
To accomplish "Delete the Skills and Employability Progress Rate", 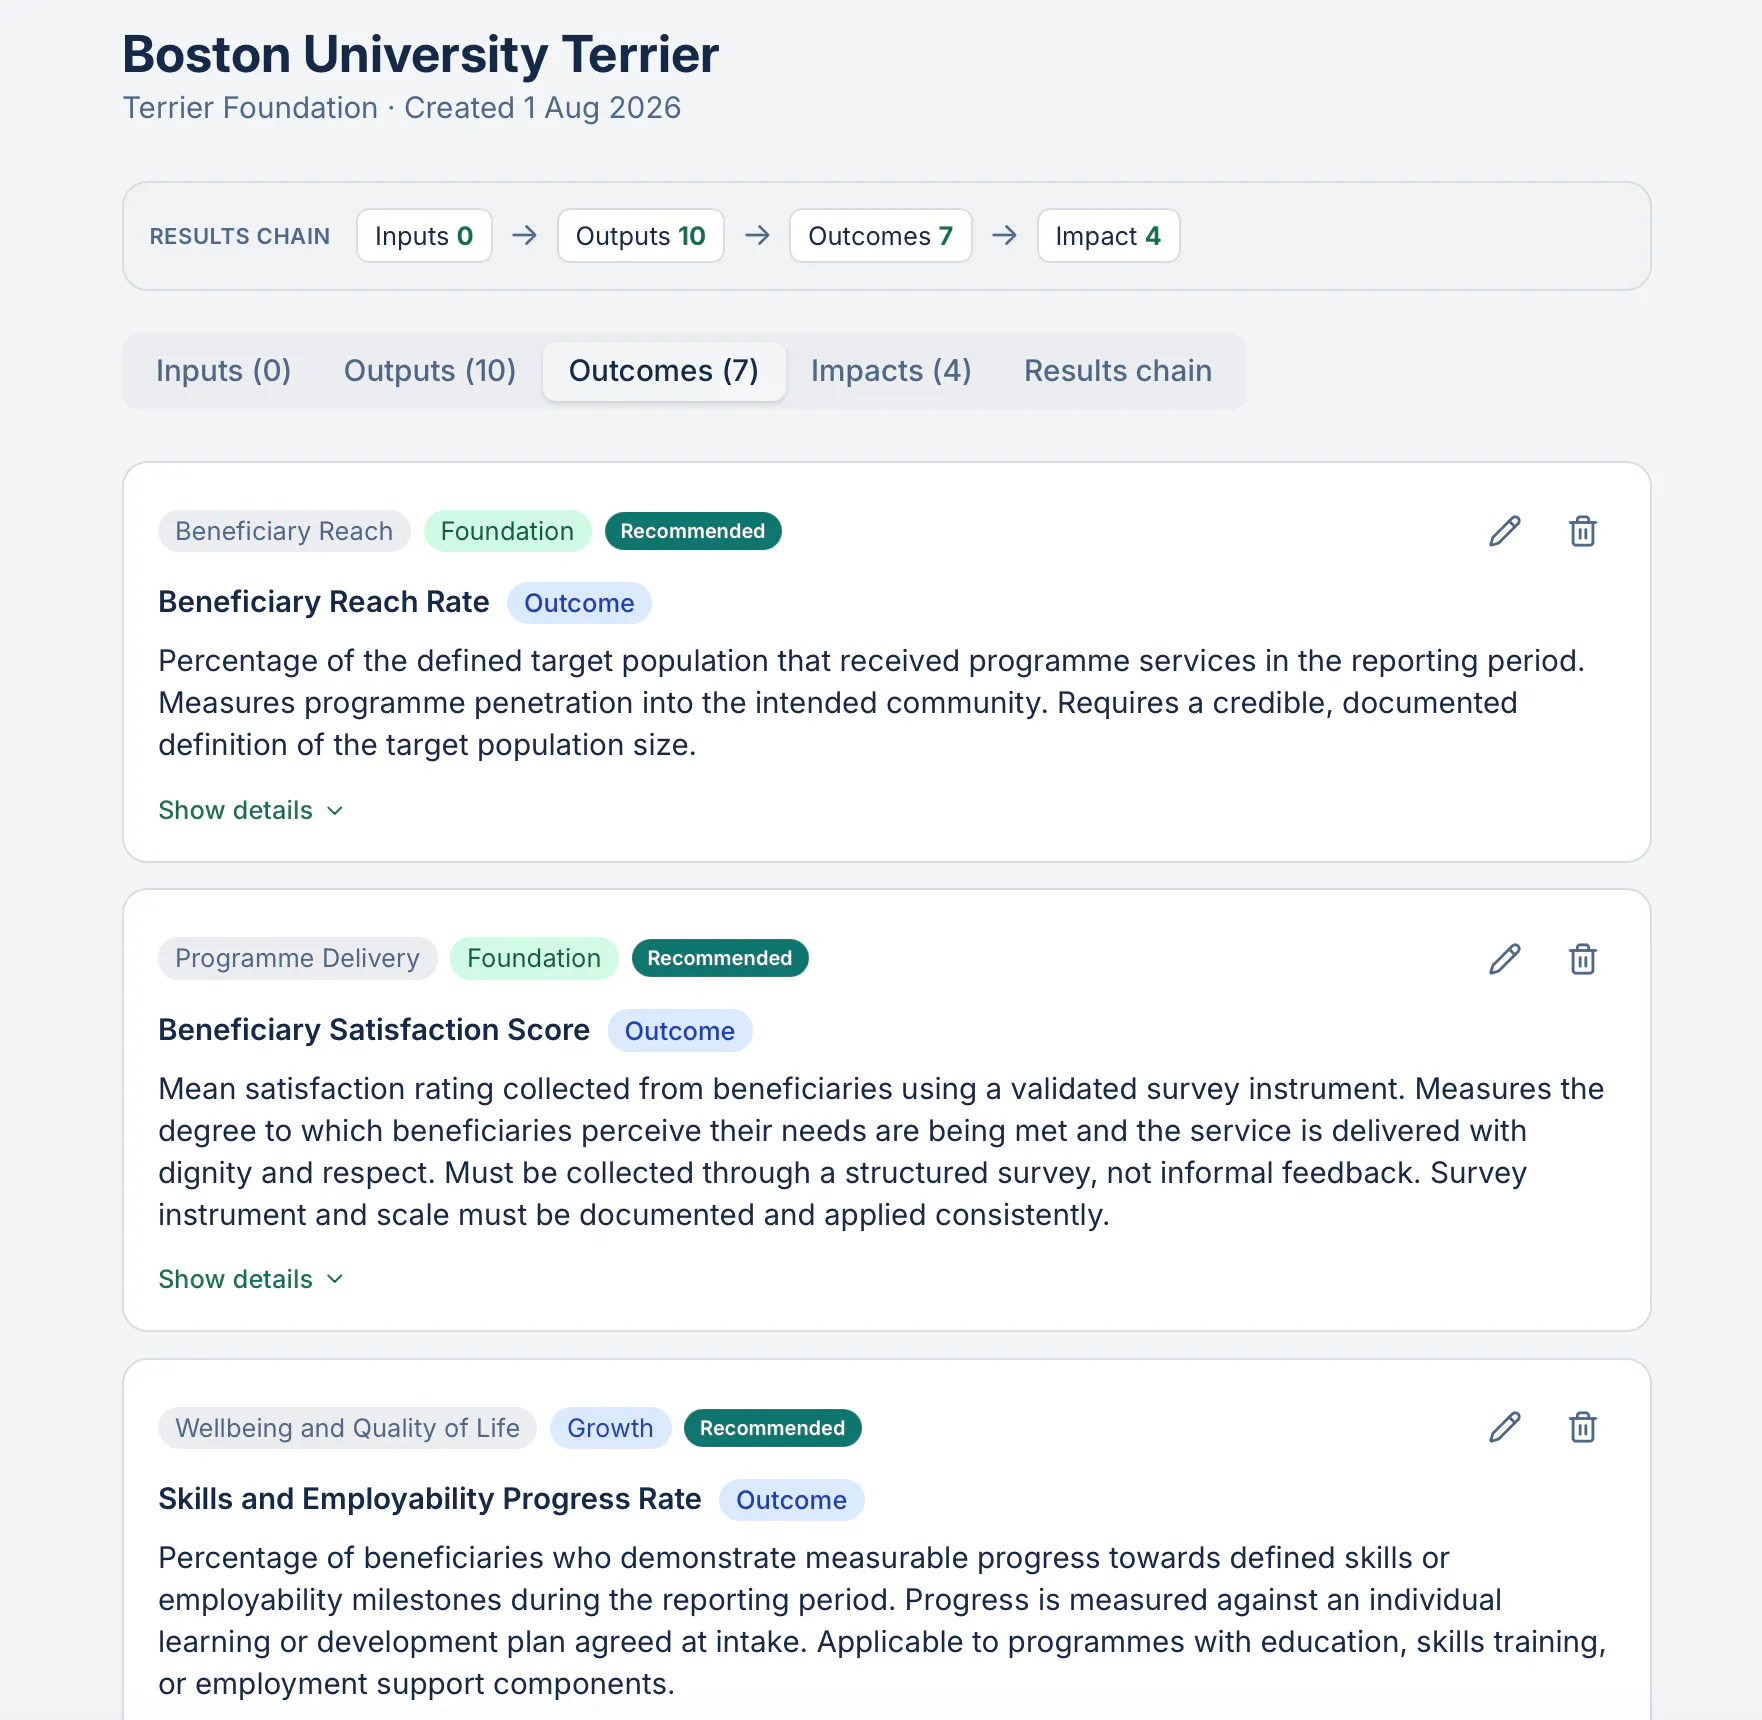I will (1582, 1427).
